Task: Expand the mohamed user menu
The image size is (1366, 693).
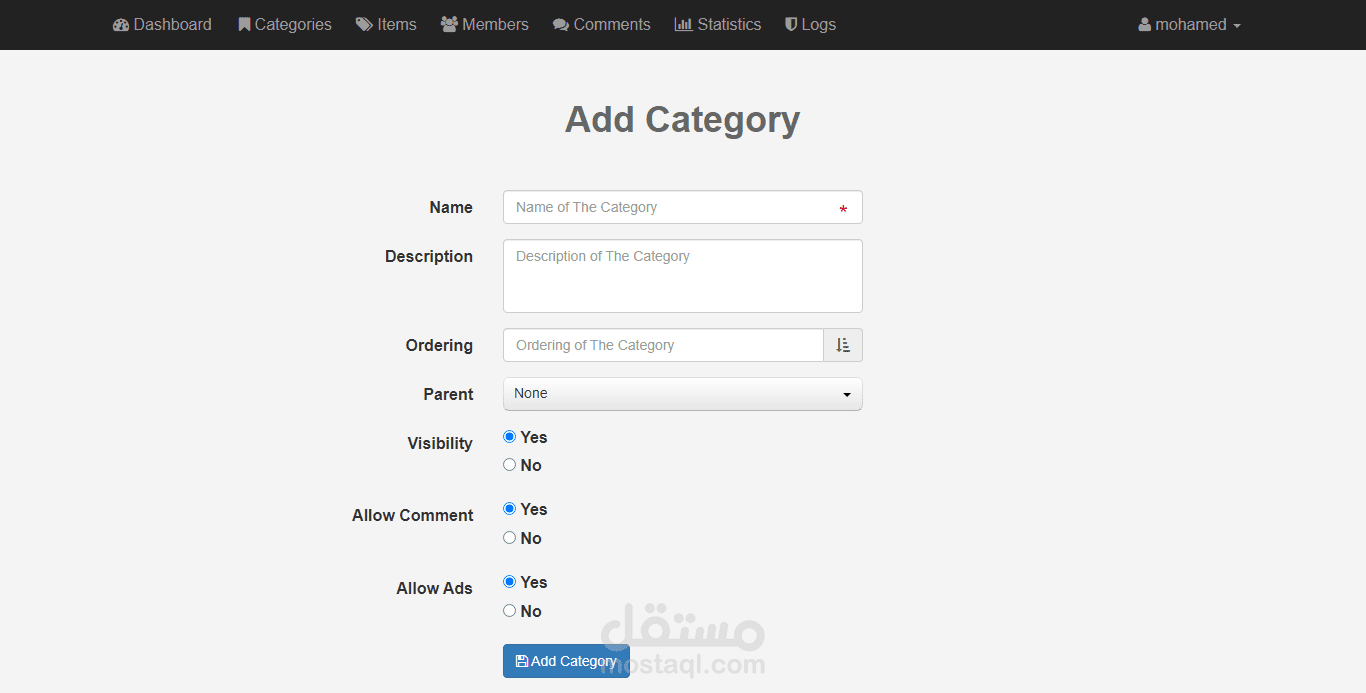Action: 1189,25
